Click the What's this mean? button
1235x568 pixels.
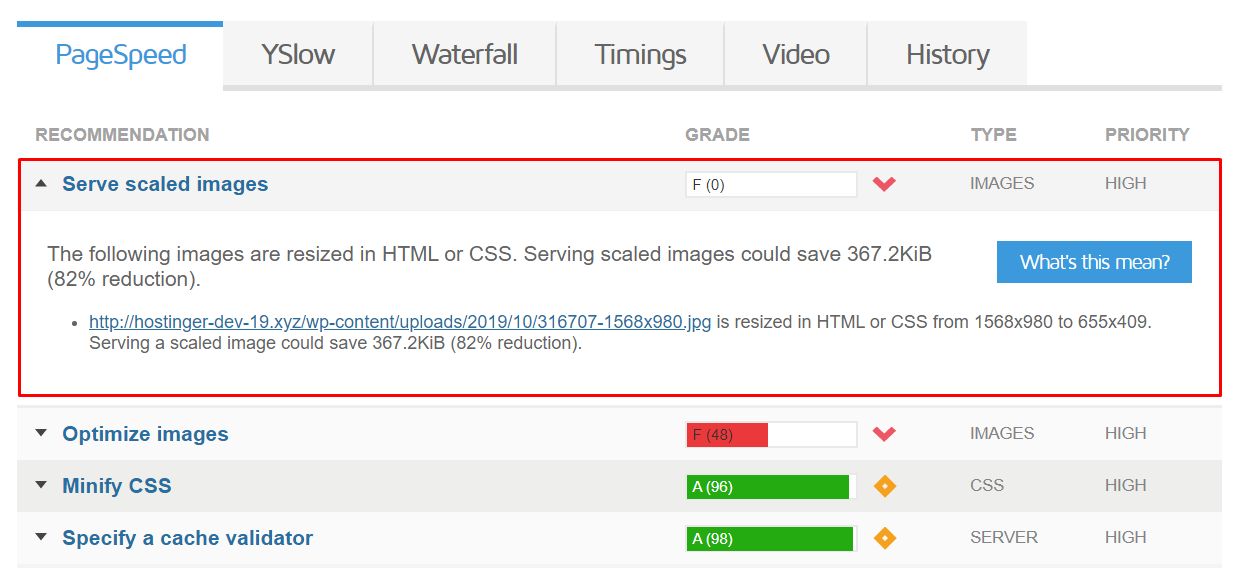click(x=1094, y=262)
